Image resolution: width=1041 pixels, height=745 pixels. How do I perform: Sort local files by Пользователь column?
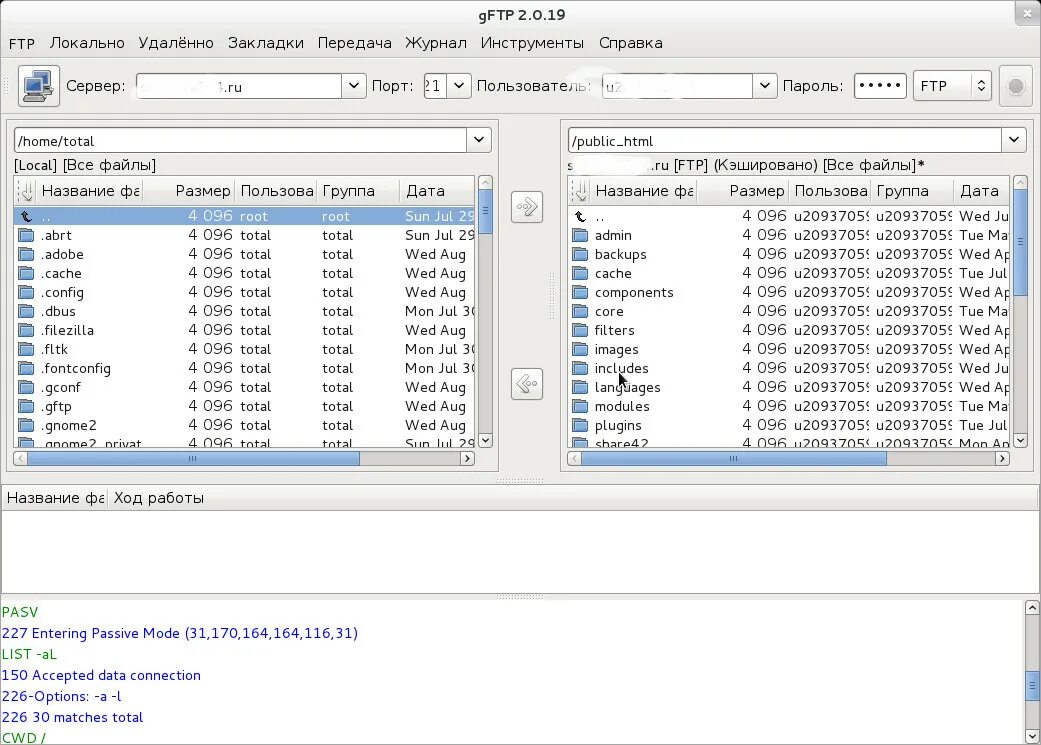pos(276,191)
